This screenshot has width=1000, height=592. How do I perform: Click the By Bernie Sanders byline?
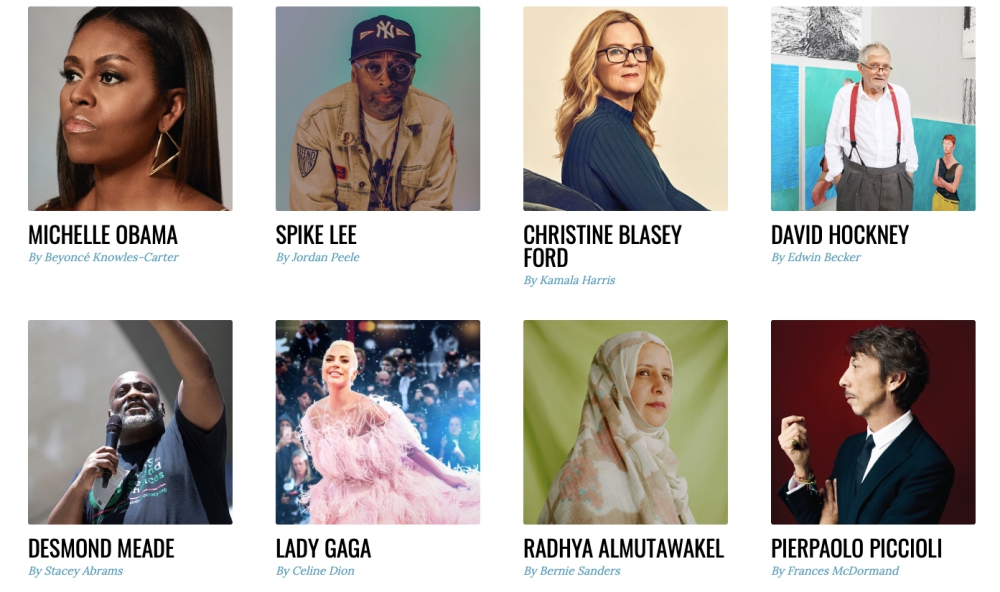point(572,571)
